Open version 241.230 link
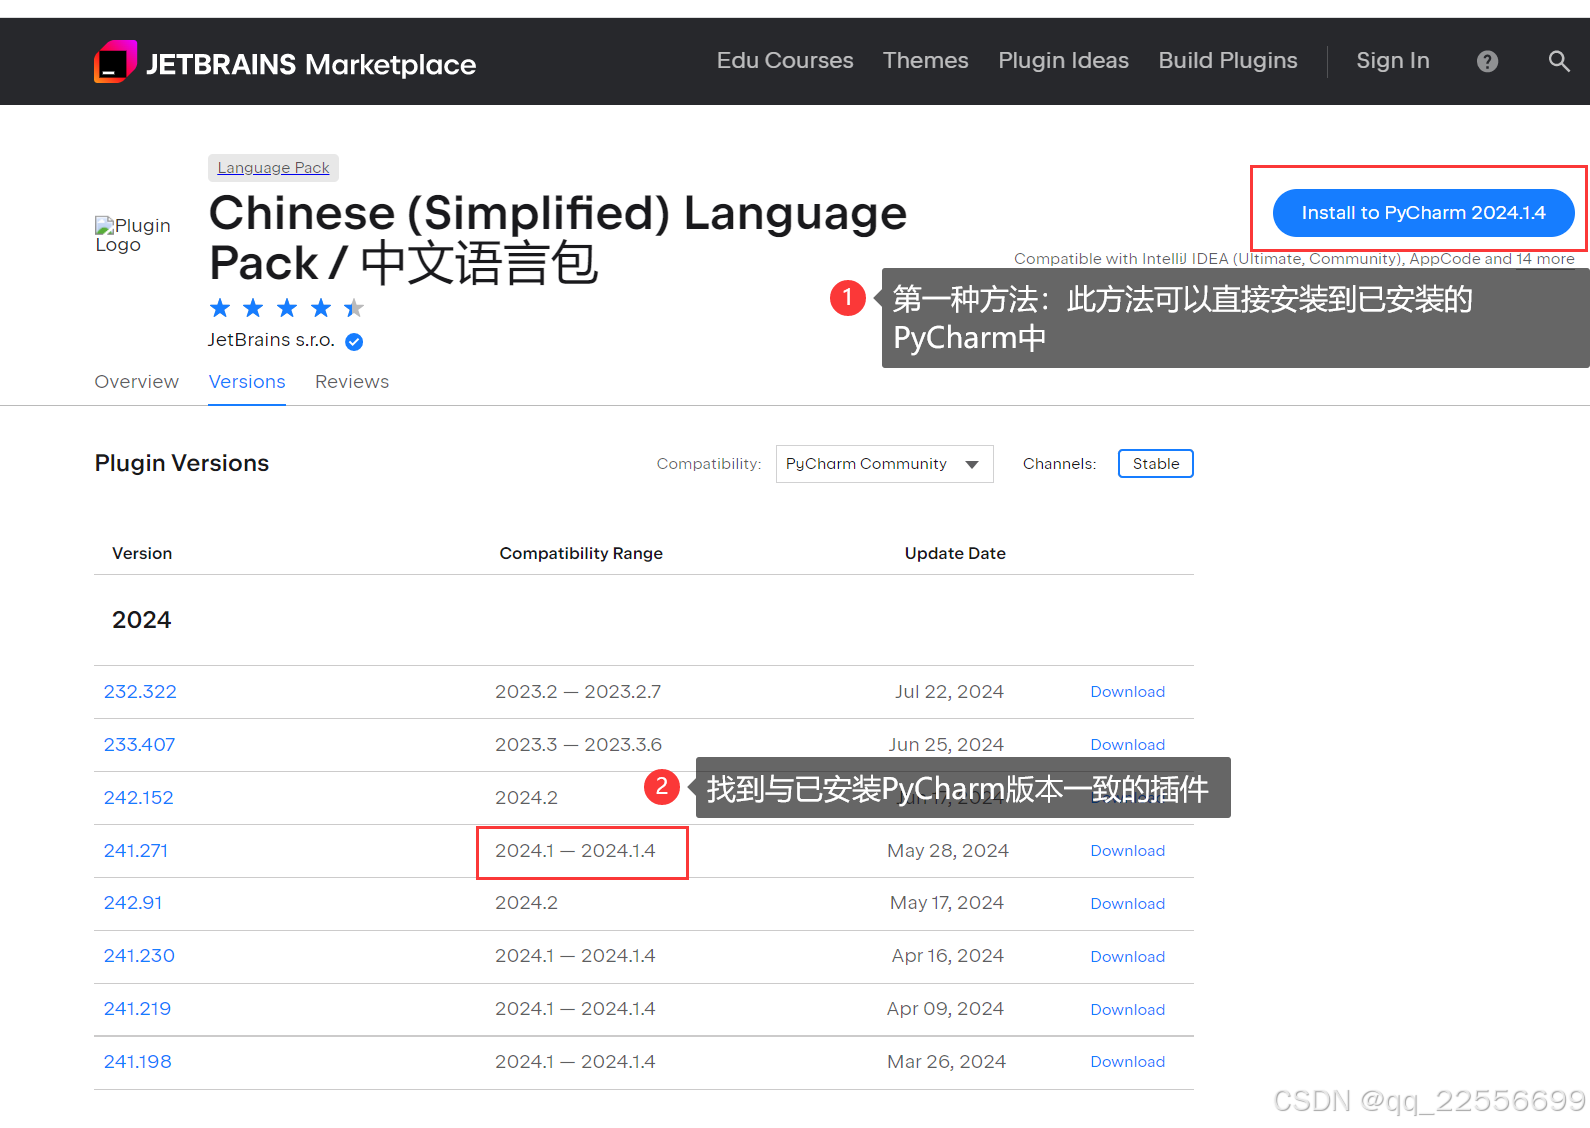The height and width of the screenshot is (1128, 1590). [139, 956]
